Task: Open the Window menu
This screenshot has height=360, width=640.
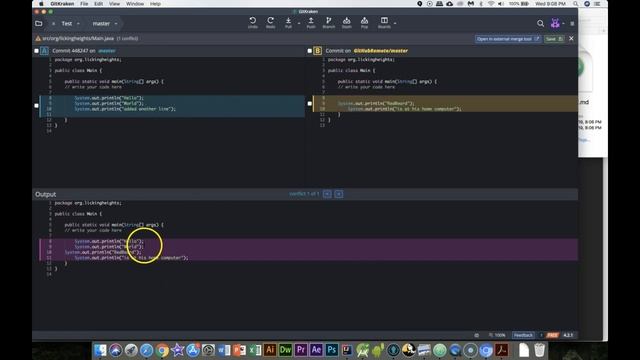Action: click(x=135, y=4)
